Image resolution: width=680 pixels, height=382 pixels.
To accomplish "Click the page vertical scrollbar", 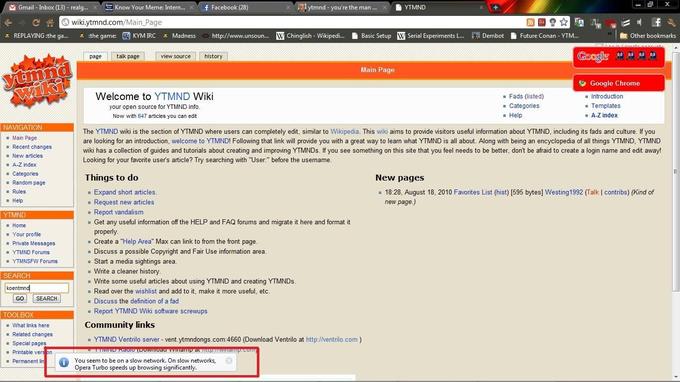I will (x=676, y=173).
